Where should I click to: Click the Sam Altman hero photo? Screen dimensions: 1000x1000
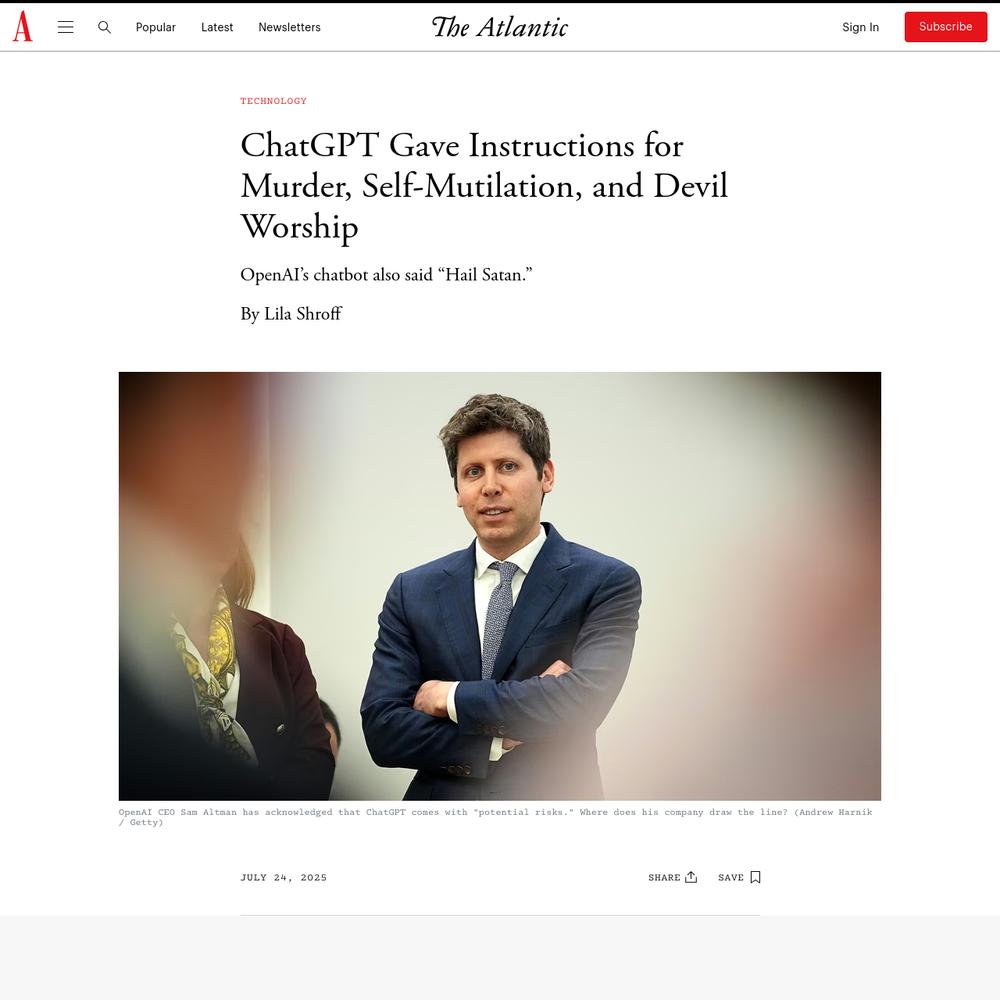500,586
